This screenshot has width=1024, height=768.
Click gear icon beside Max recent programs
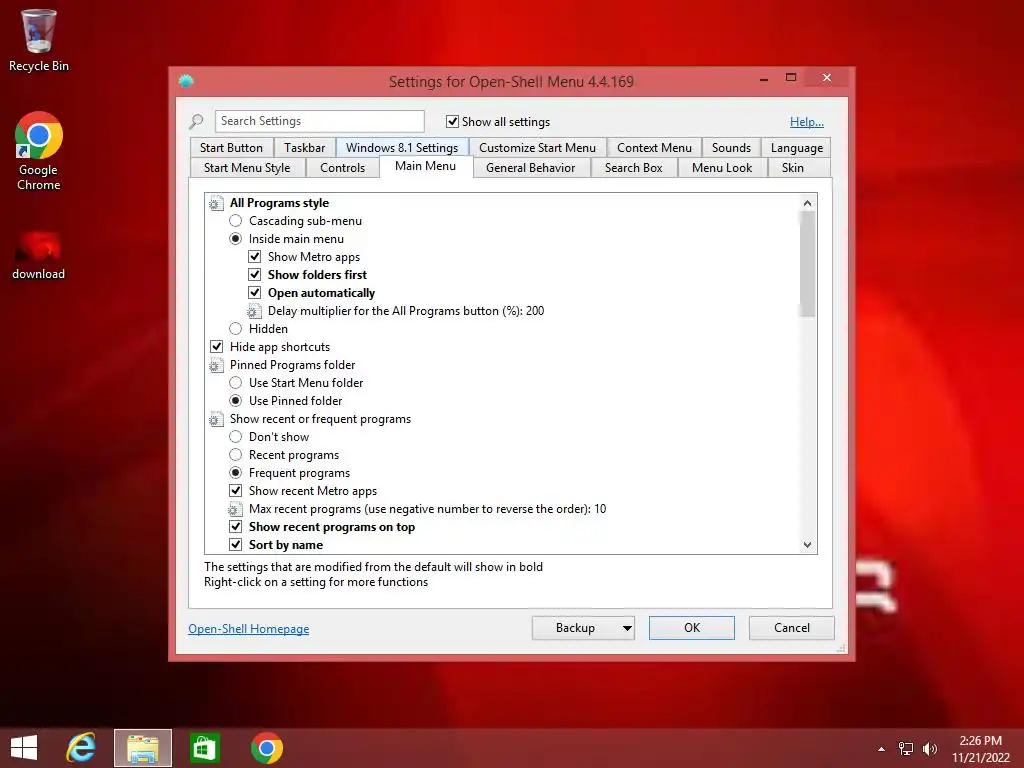[235, 509]
